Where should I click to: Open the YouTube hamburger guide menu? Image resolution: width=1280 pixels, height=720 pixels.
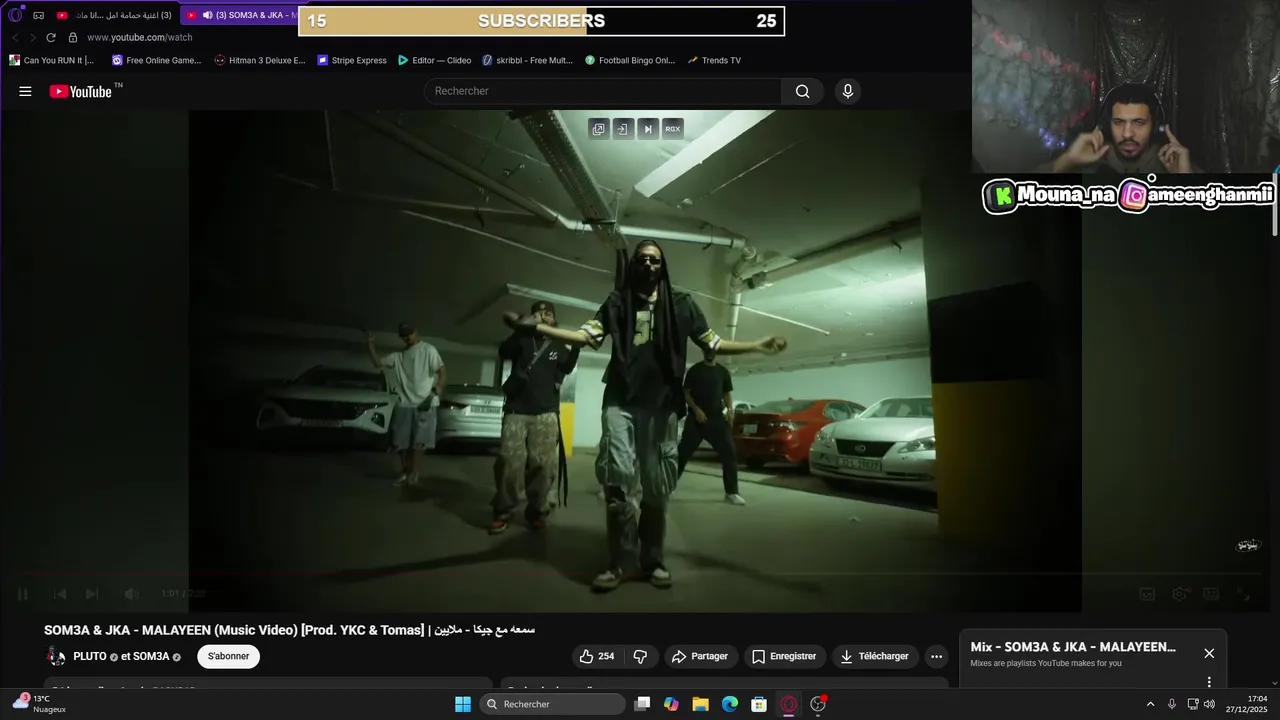click(x=25, y=91)
